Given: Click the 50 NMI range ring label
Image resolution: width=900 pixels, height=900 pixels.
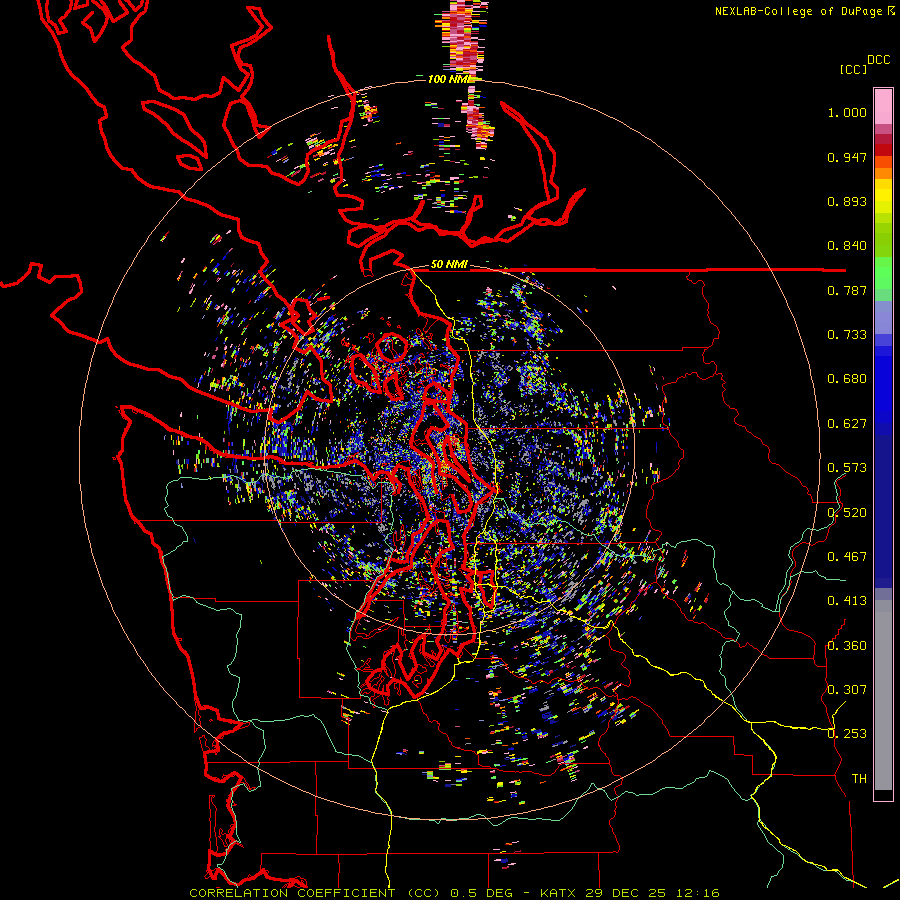Looking at the screenshot, I should pyautogui.click(x=449, y=265).
